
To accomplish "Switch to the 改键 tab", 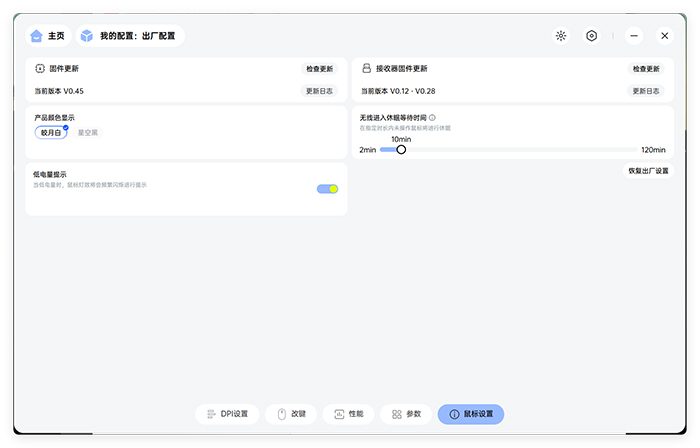I will point(291,414).
